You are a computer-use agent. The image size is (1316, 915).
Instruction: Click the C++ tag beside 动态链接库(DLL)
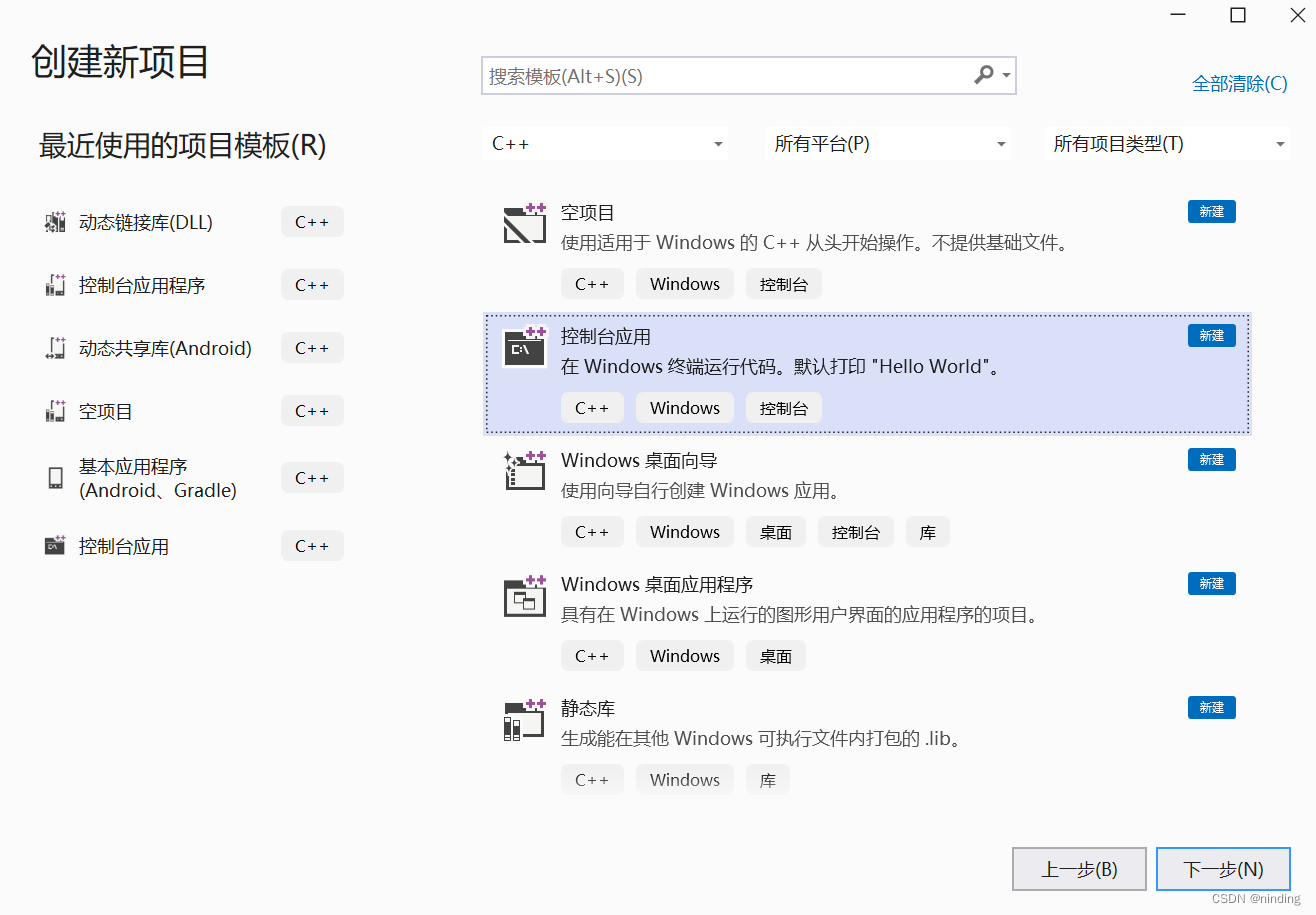pos(312,223)
